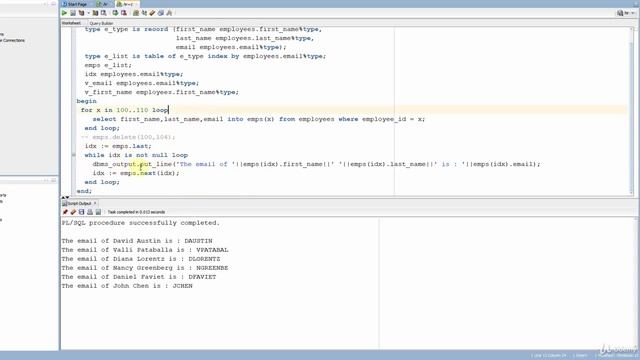Click the 'emps e_list;' declaration line

pyautogui.click(x=108, y=65)
